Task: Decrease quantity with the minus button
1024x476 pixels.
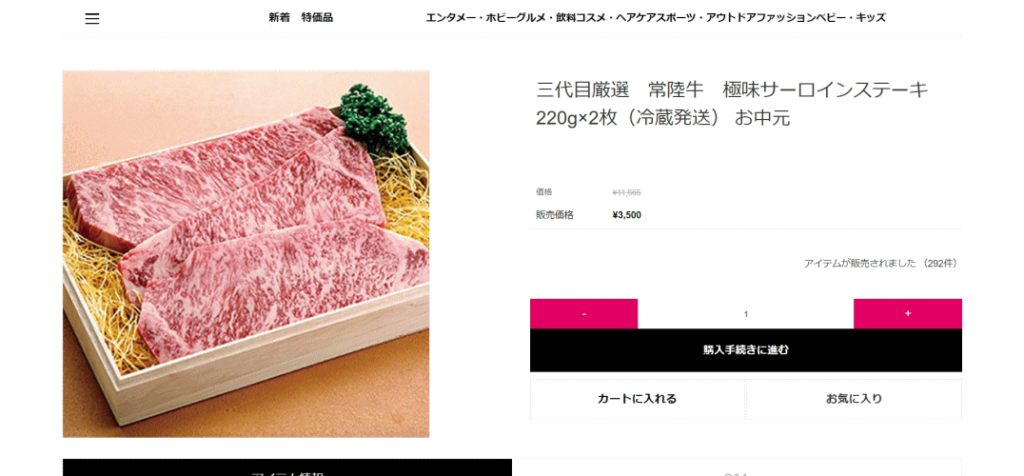Action: (x=583, y=314)
